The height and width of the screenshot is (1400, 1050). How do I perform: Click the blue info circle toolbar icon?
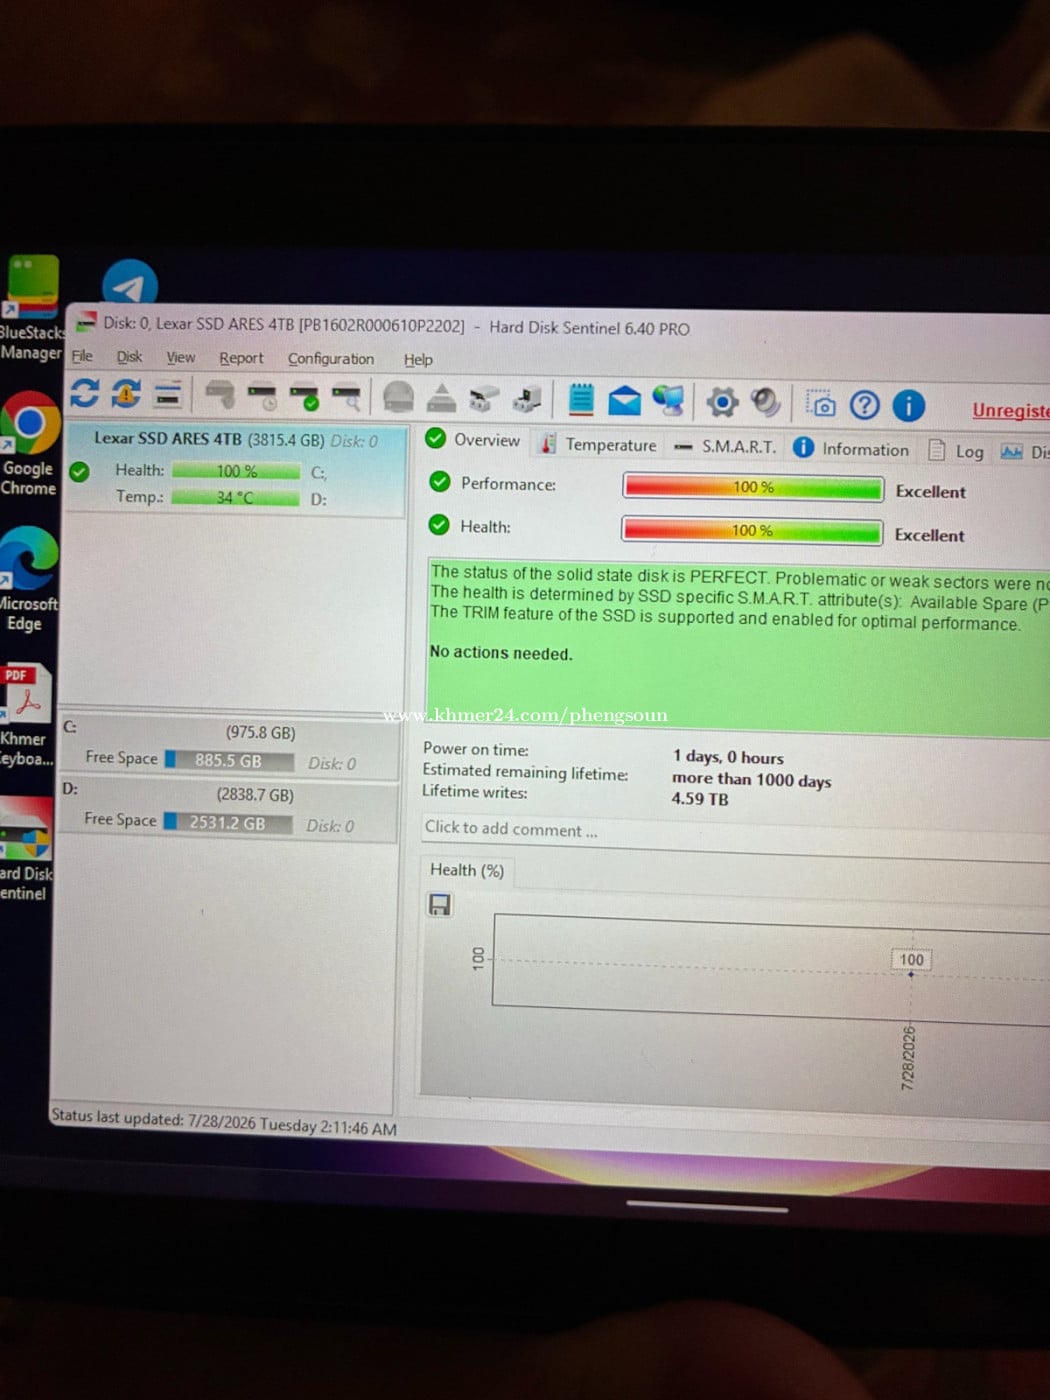[908, 406]
